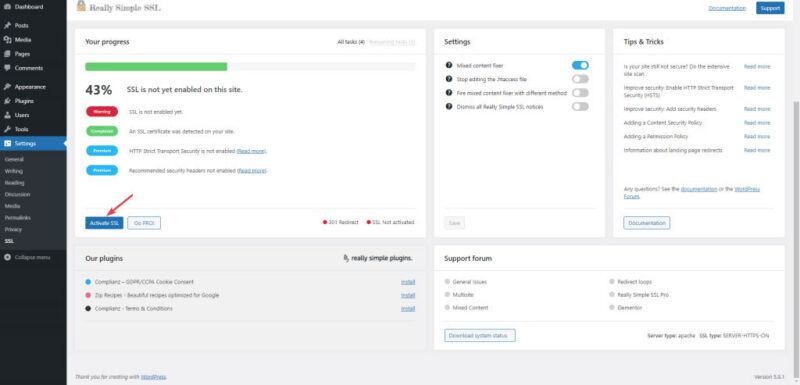Open Read more for Recommended security headers task

(x=252, y=170)
